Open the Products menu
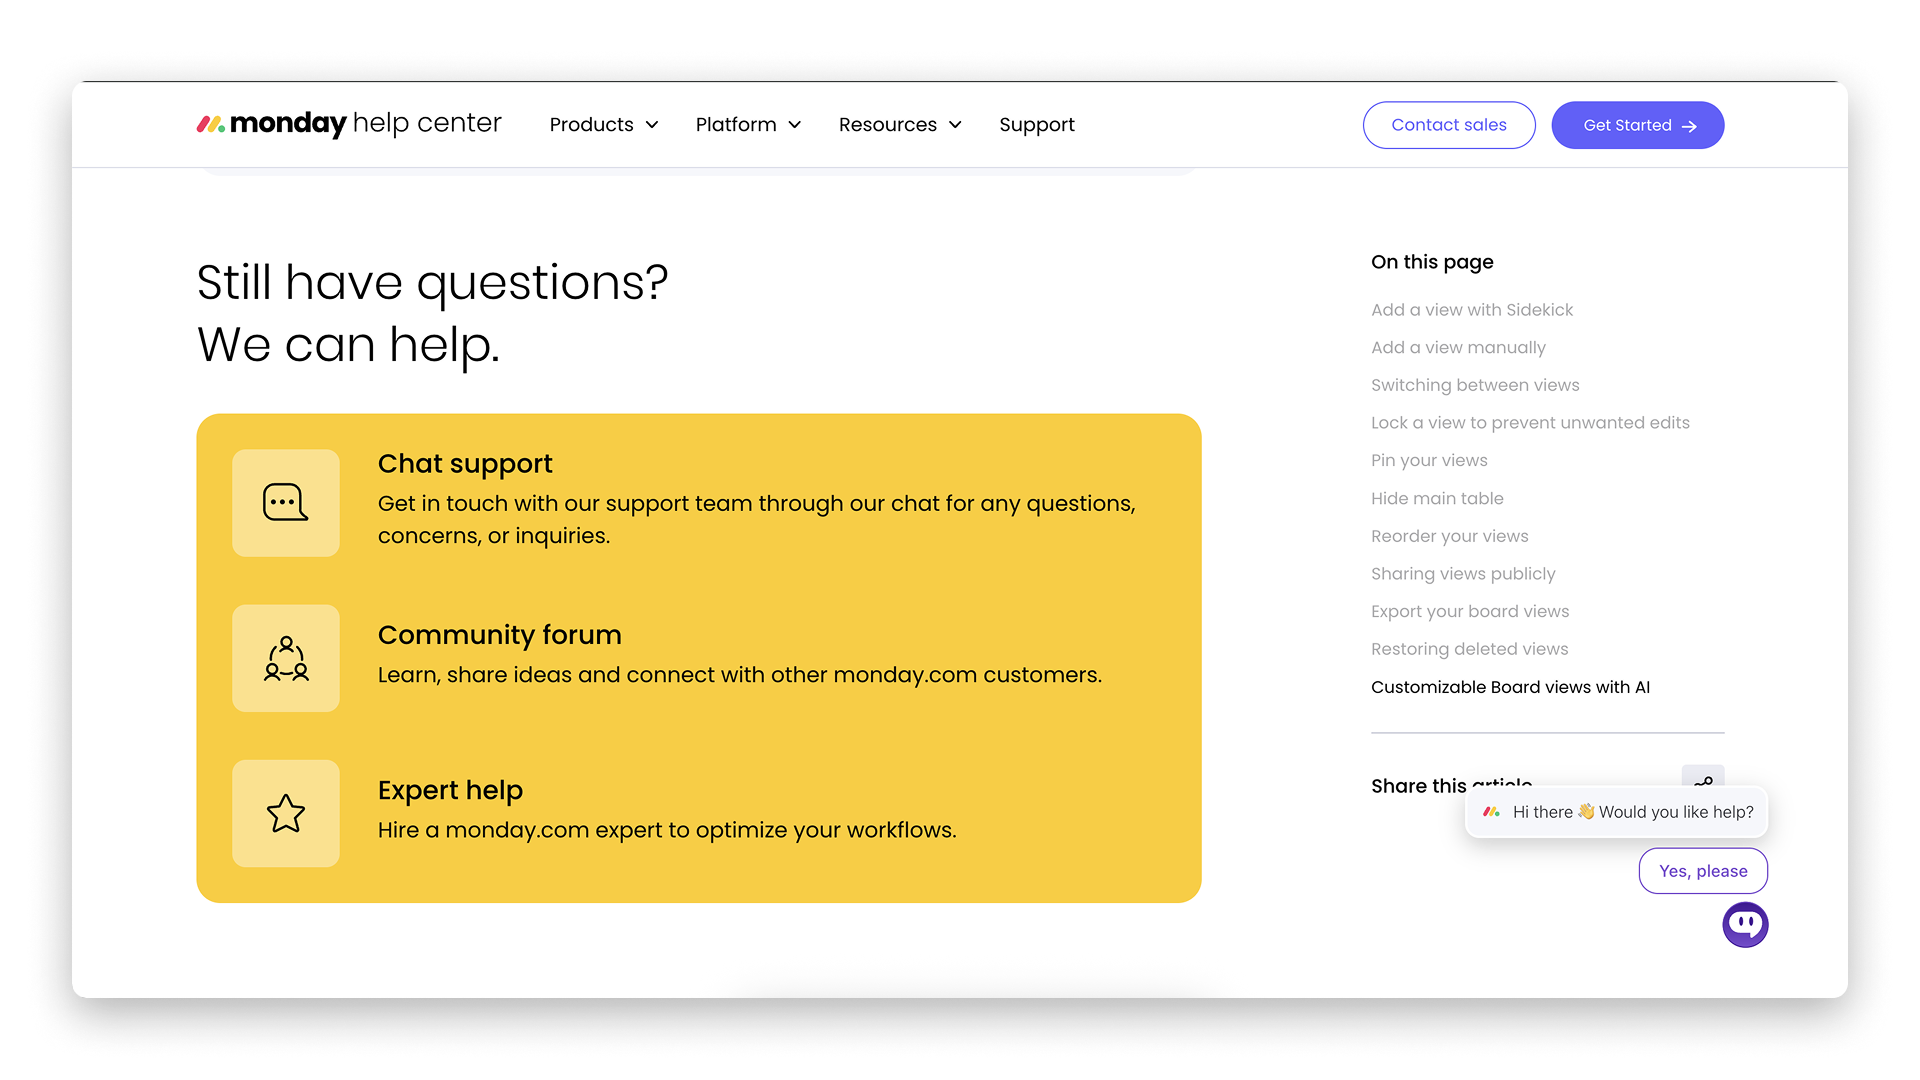This screenshot has width=1920, height=1080. pos(604,125)
